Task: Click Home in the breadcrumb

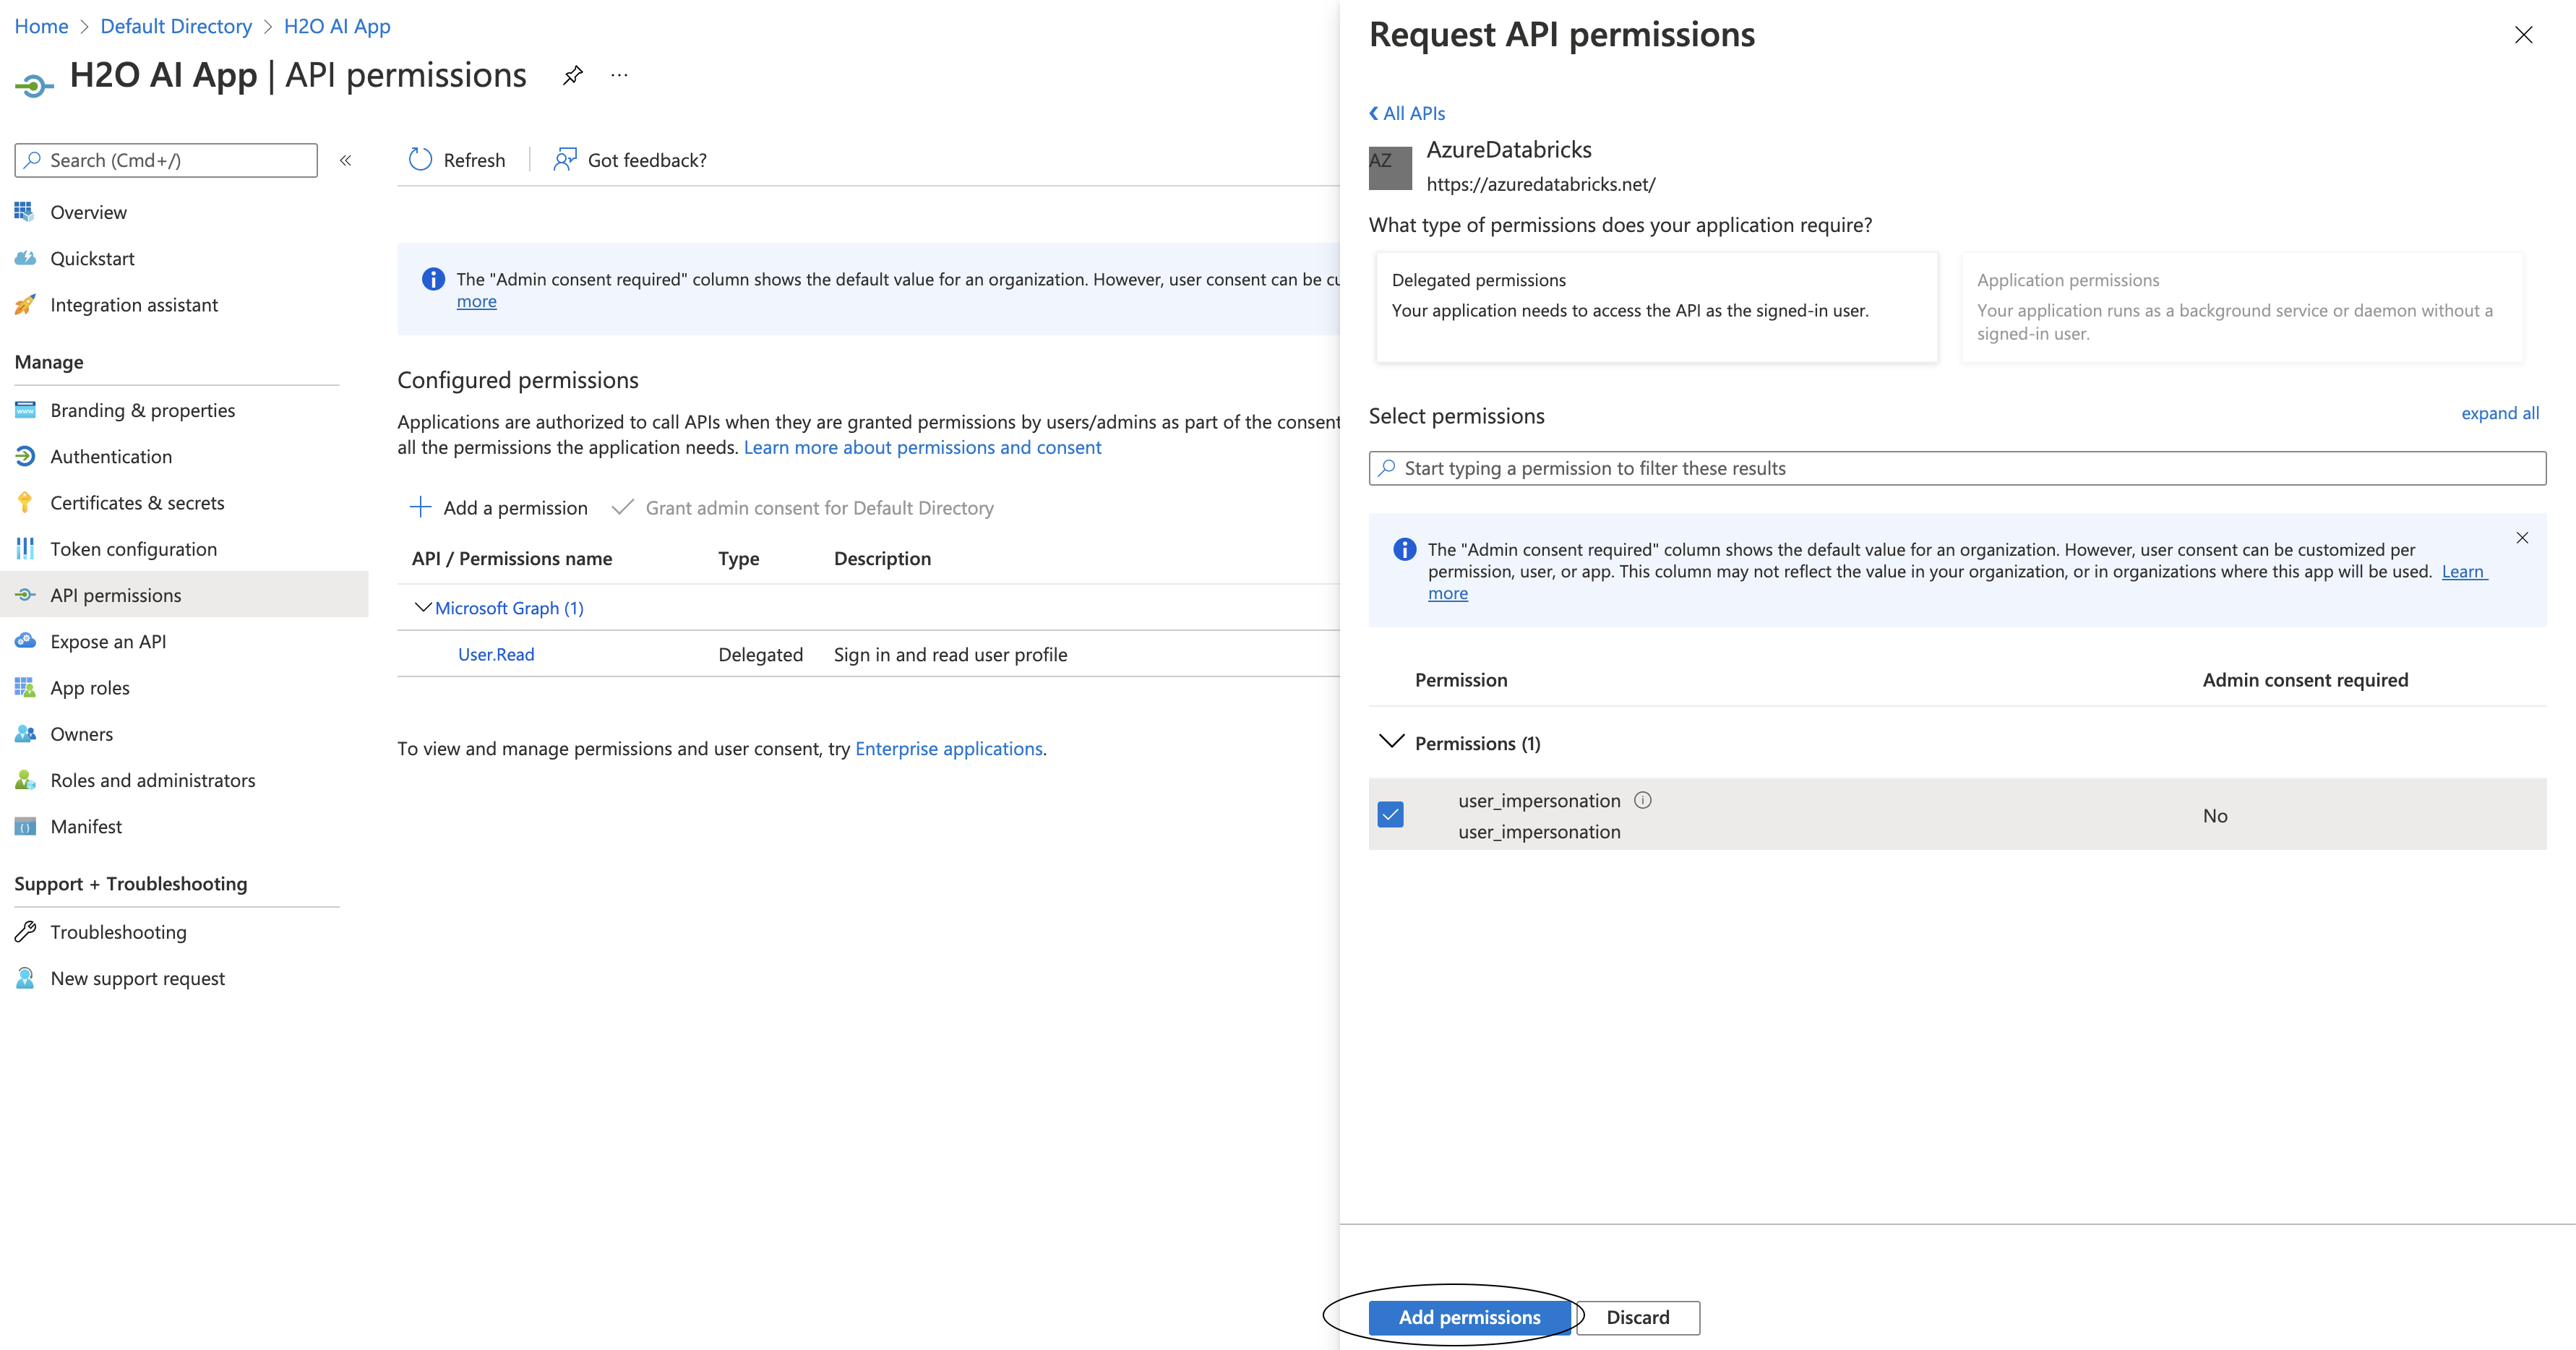Action: click(x=41, y=26)
